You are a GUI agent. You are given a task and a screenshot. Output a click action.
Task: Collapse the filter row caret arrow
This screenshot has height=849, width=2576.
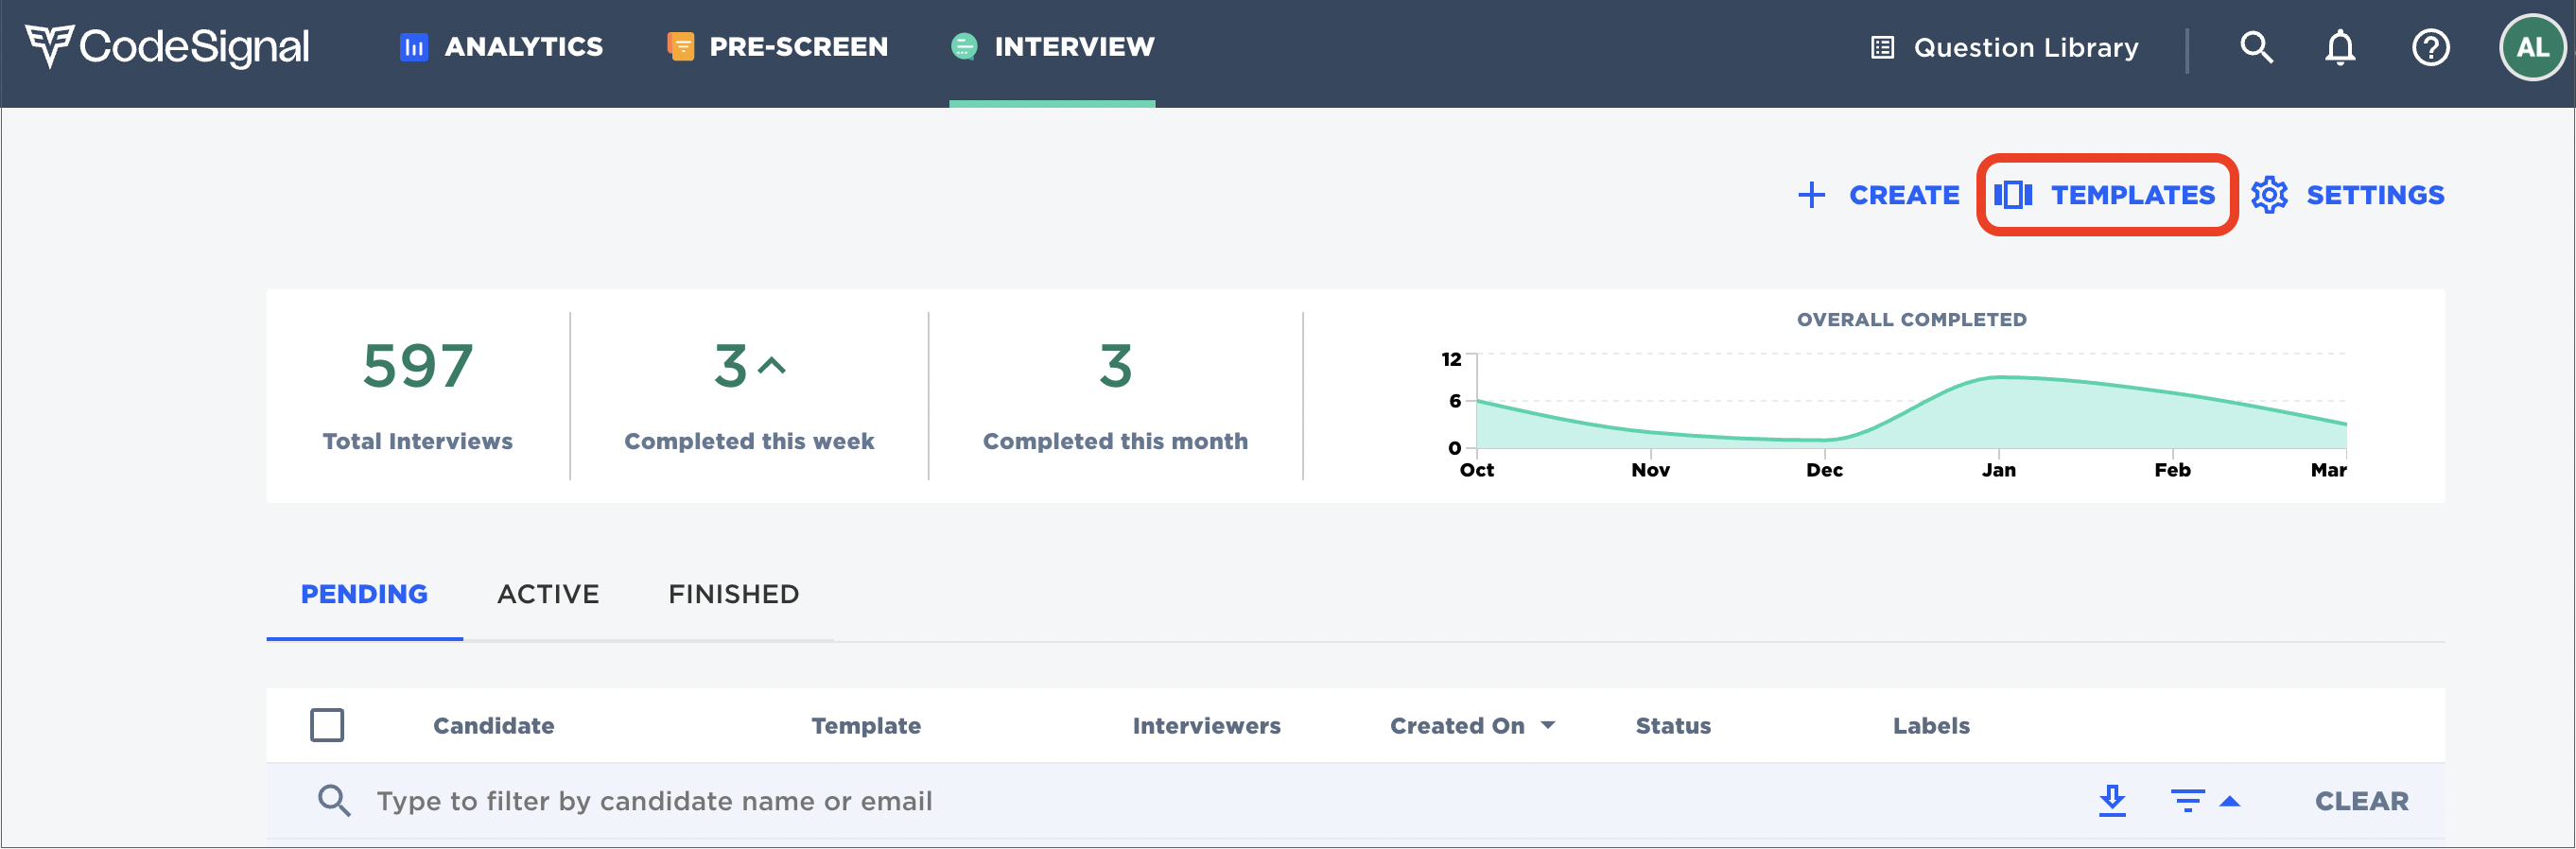point(2230,801)
